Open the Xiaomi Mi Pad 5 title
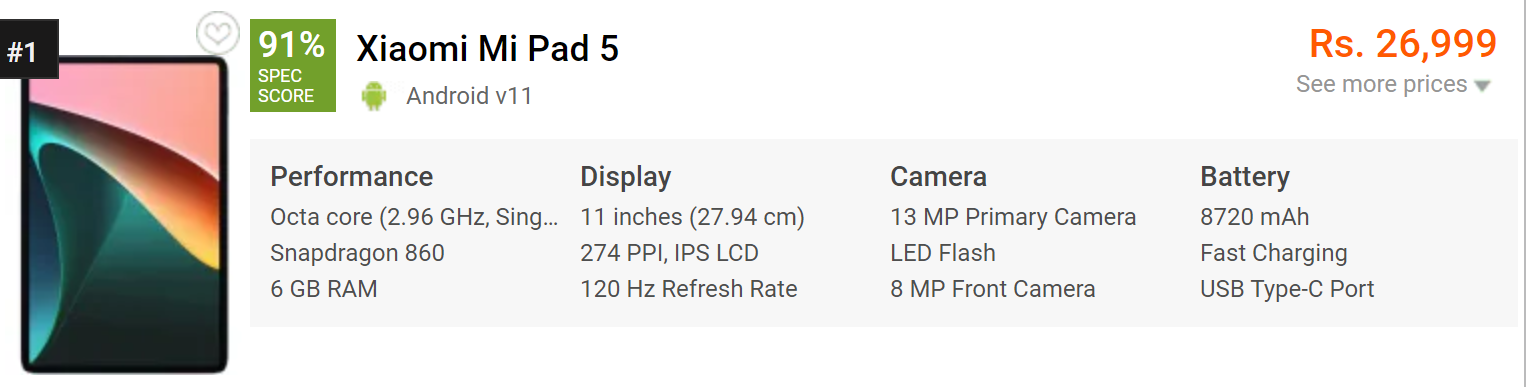Screen dimensions: 1526x387 [488, 48]
